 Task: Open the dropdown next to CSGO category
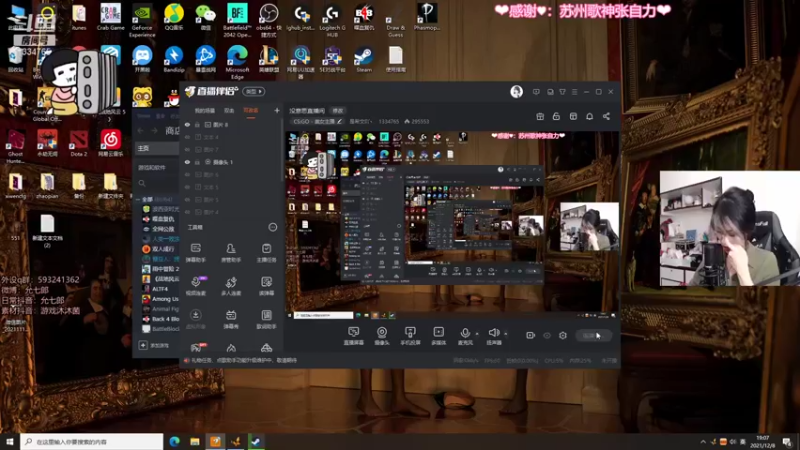coord(361,121)
